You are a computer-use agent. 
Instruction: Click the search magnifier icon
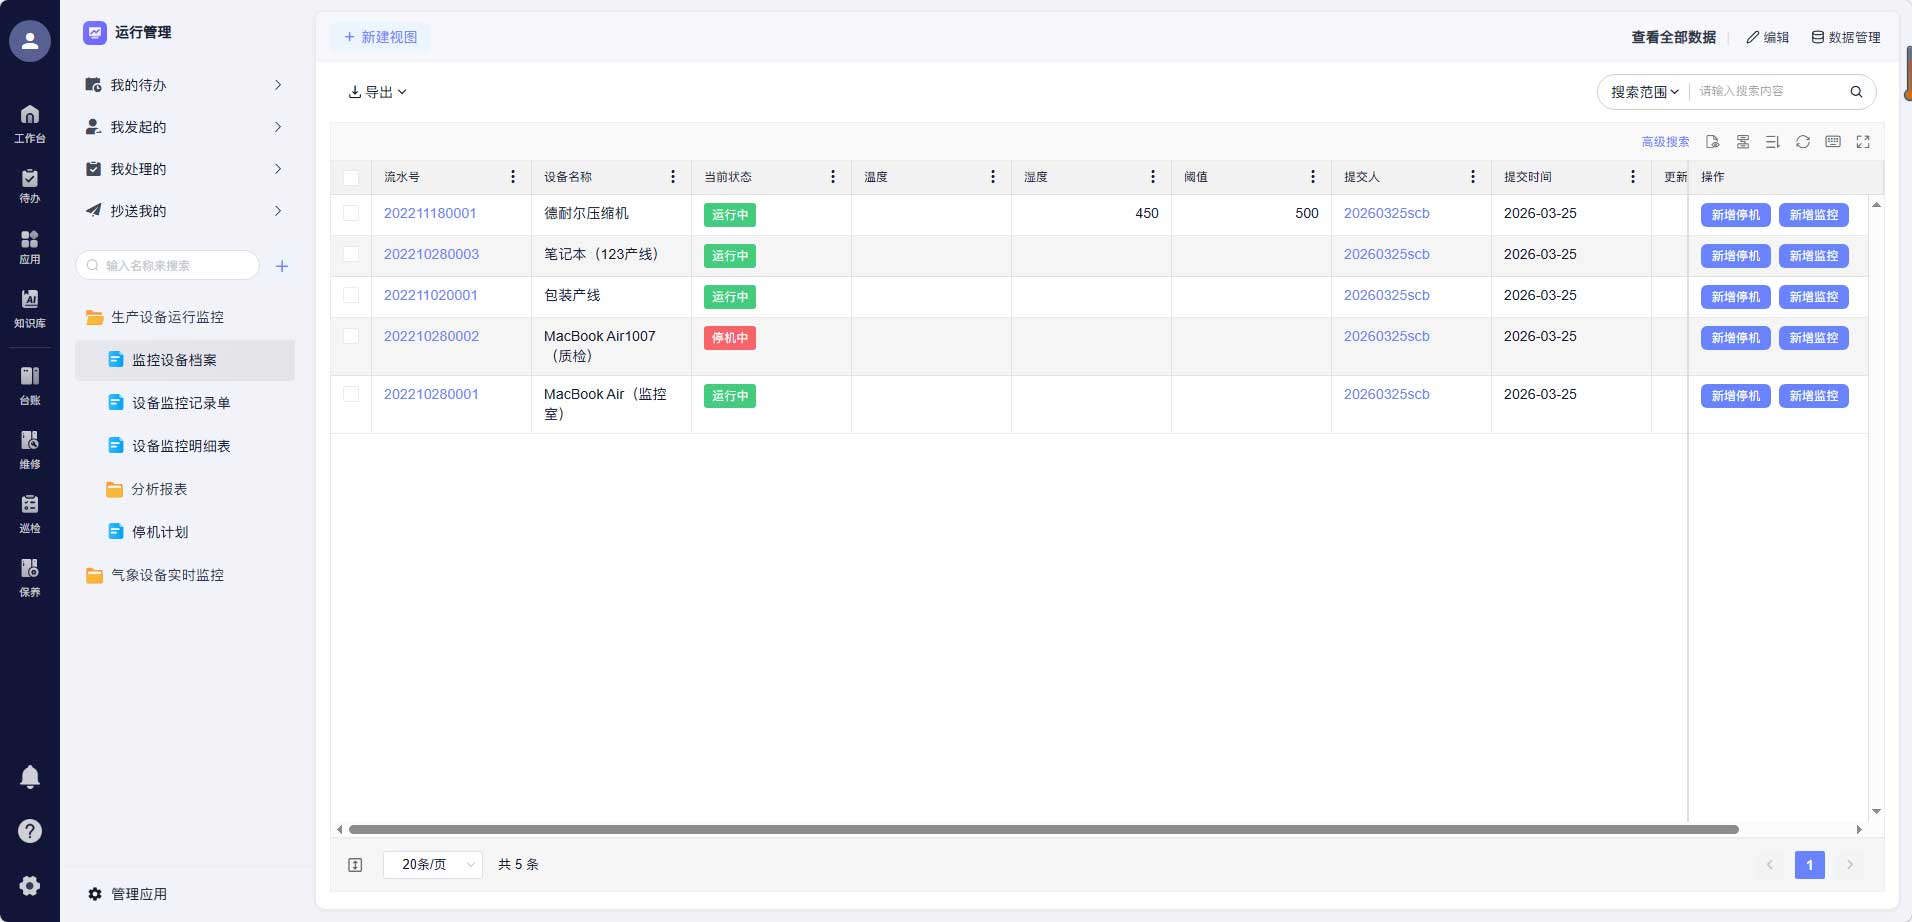click(x=1856, y=92)
